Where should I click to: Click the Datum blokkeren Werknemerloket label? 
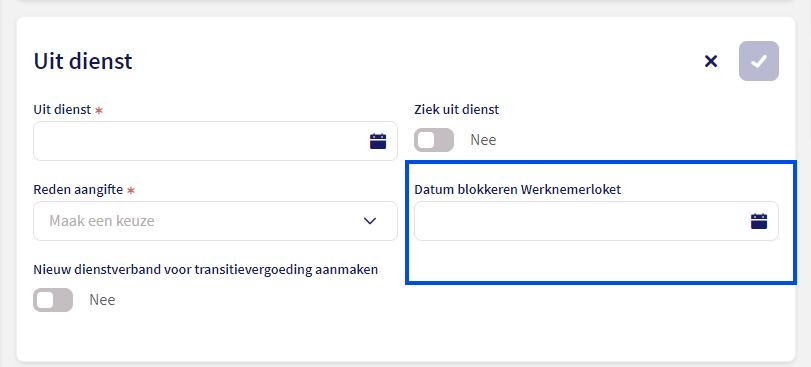(x=518, y=190)
